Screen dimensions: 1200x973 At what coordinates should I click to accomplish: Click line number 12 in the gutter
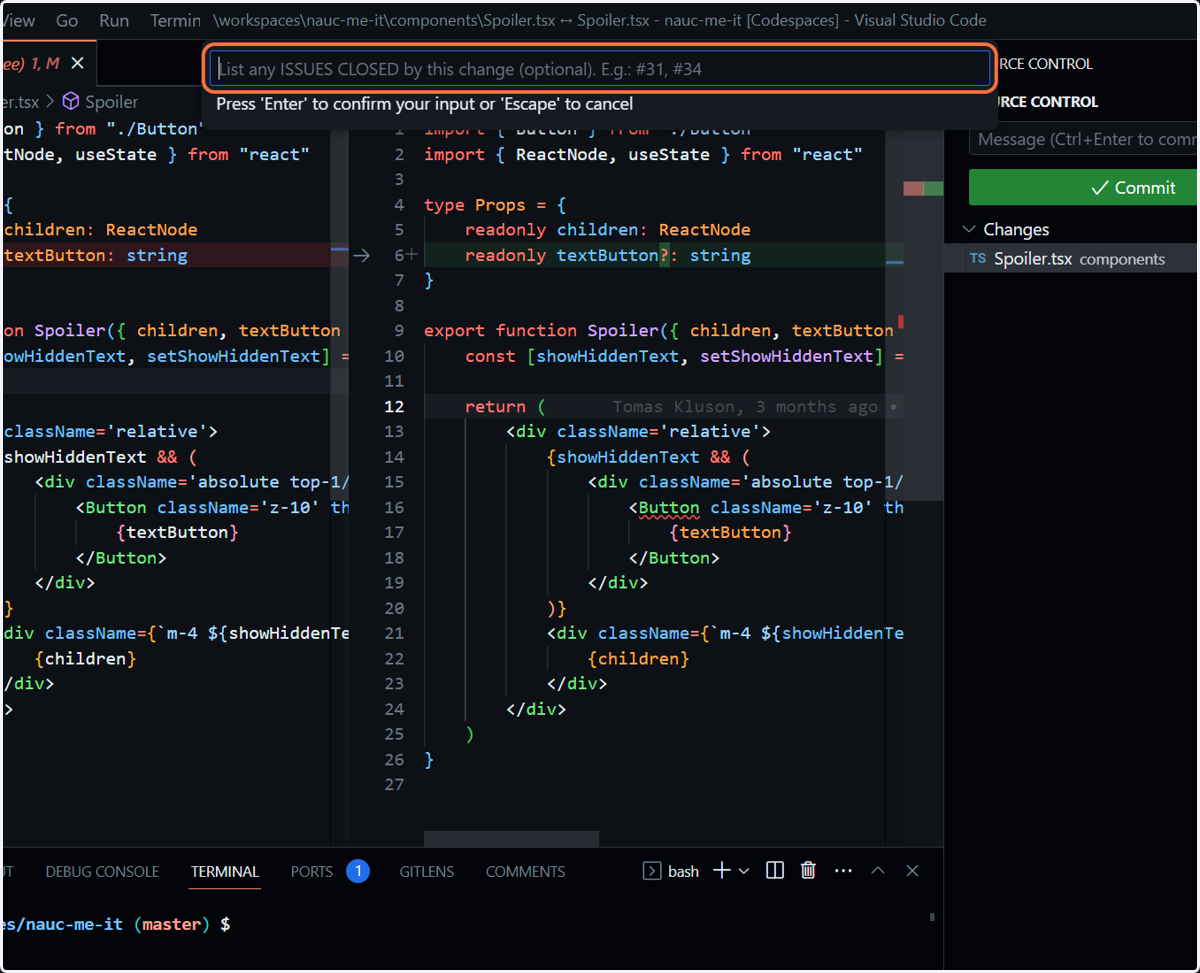(x=394, y=406)
